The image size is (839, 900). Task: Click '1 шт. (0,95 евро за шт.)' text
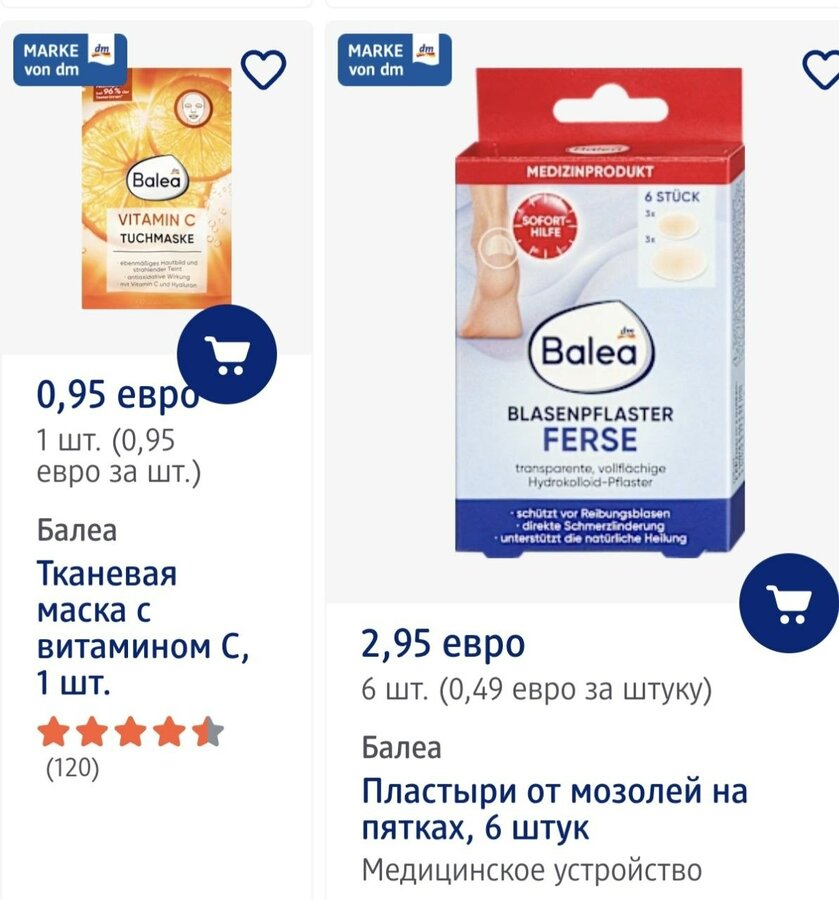(119, 457)
